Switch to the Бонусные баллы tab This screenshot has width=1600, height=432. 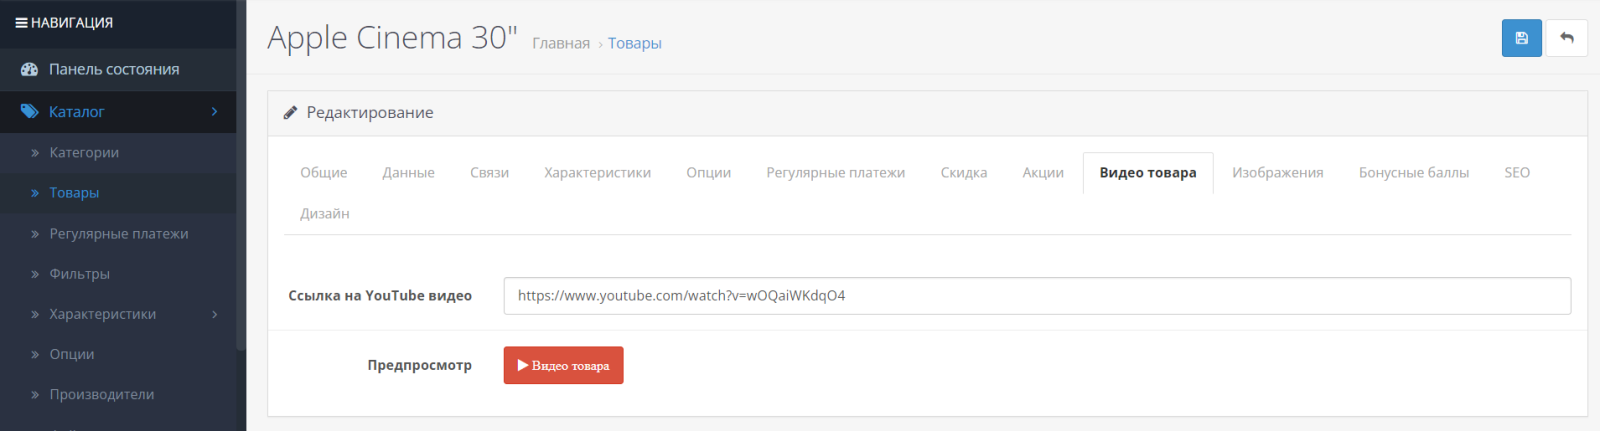pyautogui.click(x=1413, y=173)
